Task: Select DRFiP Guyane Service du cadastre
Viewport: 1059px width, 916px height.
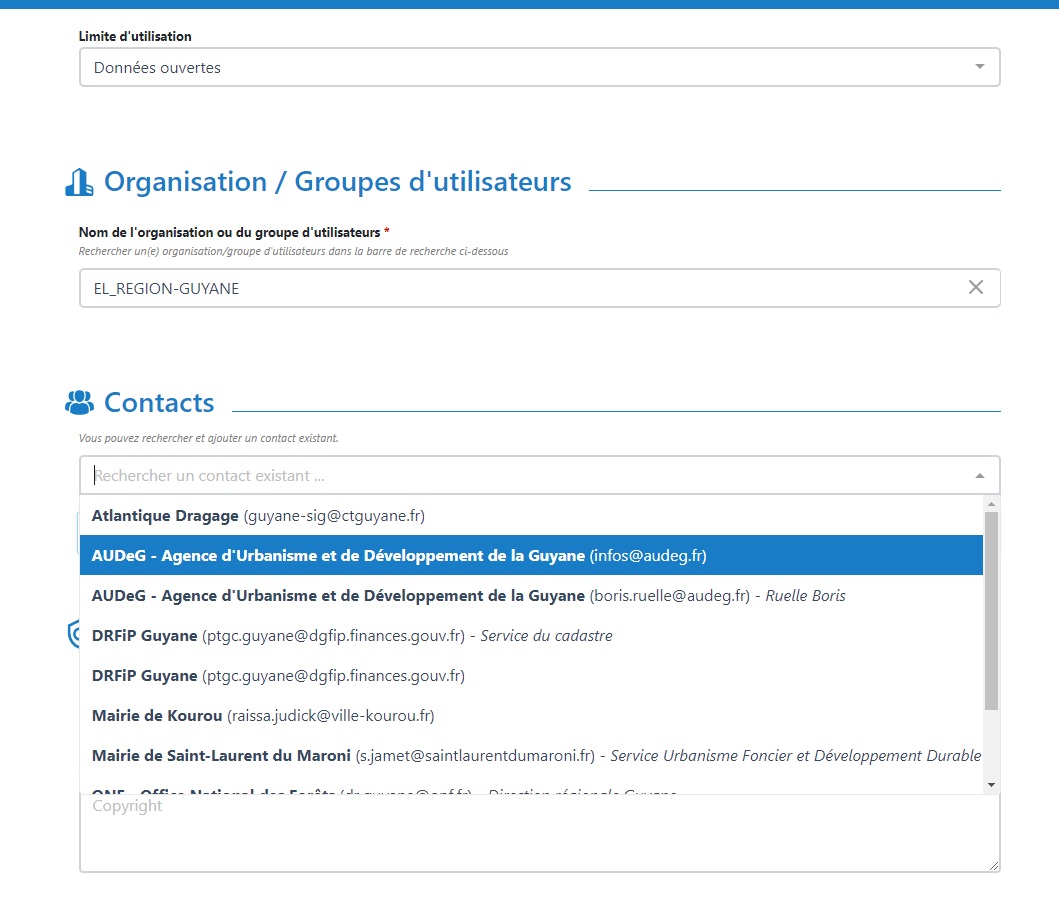Action: pyautogui.click(x=351, y=636)
